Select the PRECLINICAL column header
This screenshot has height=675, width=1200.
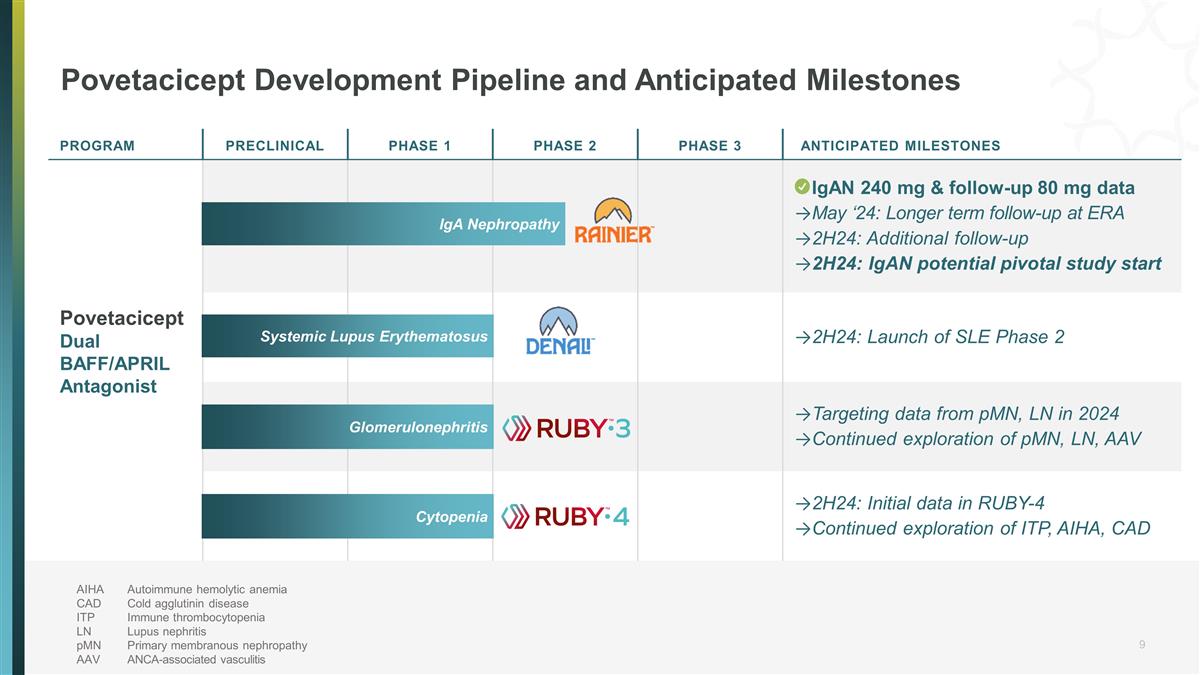pos(275,146)
